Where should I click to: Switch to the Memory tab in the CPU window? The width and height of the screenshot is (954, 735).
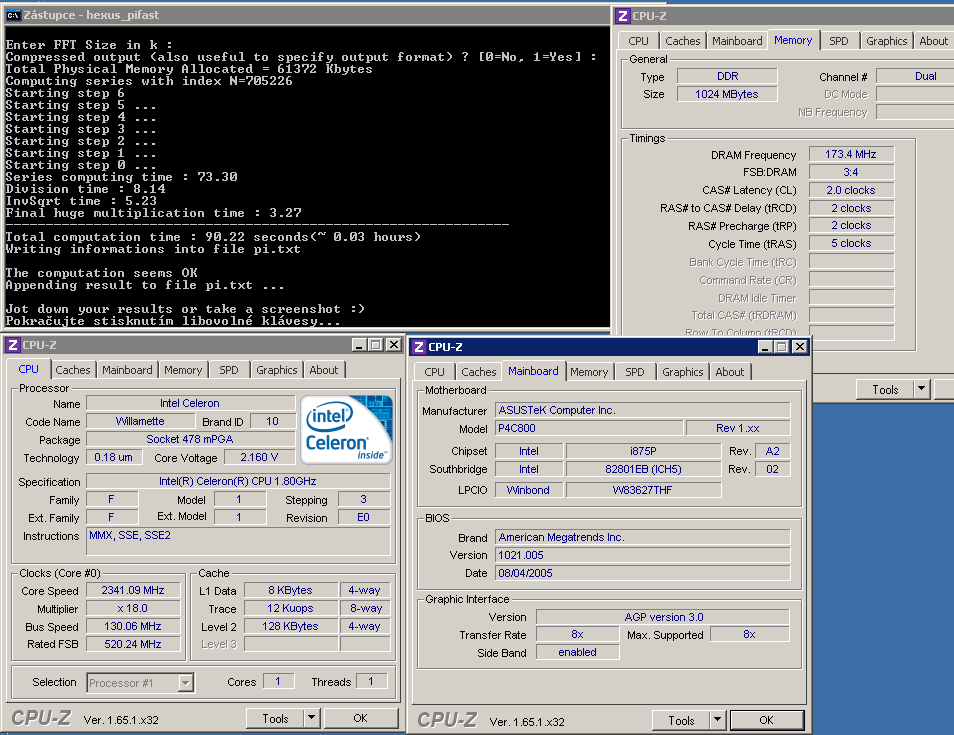(183, 370)
